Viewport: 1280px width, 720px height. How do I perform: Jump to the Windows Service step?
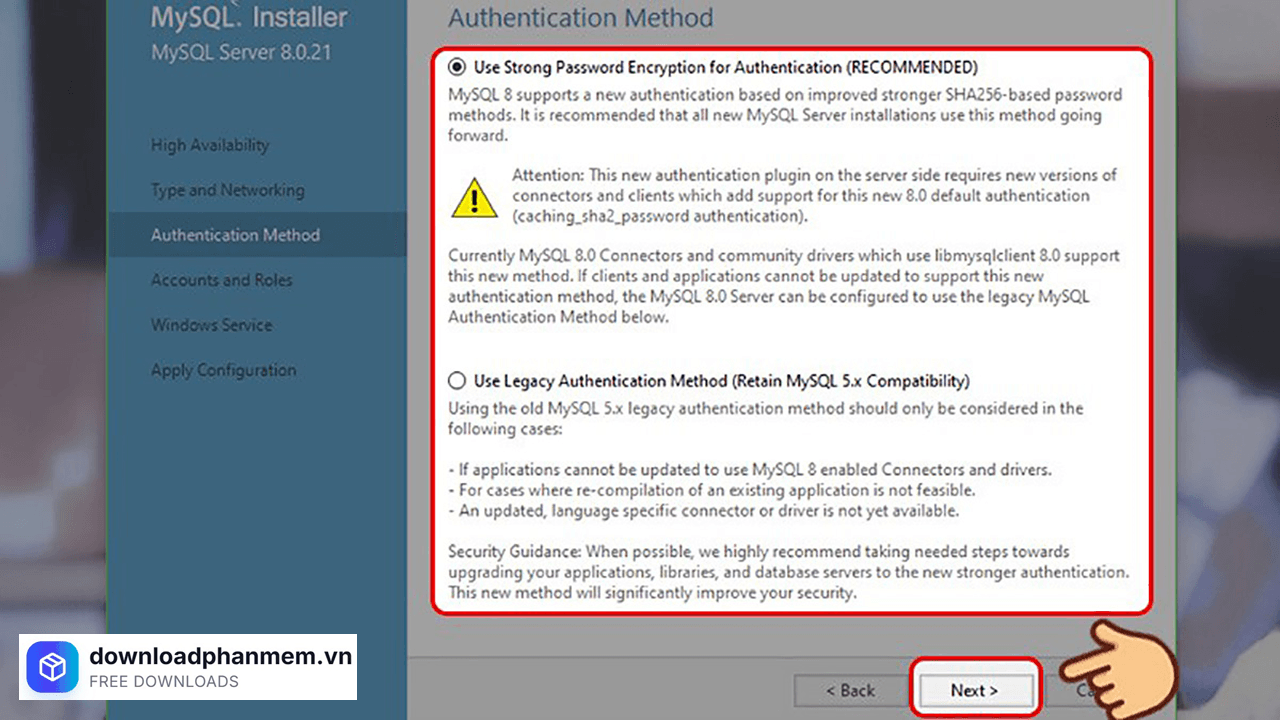point(211,325)
